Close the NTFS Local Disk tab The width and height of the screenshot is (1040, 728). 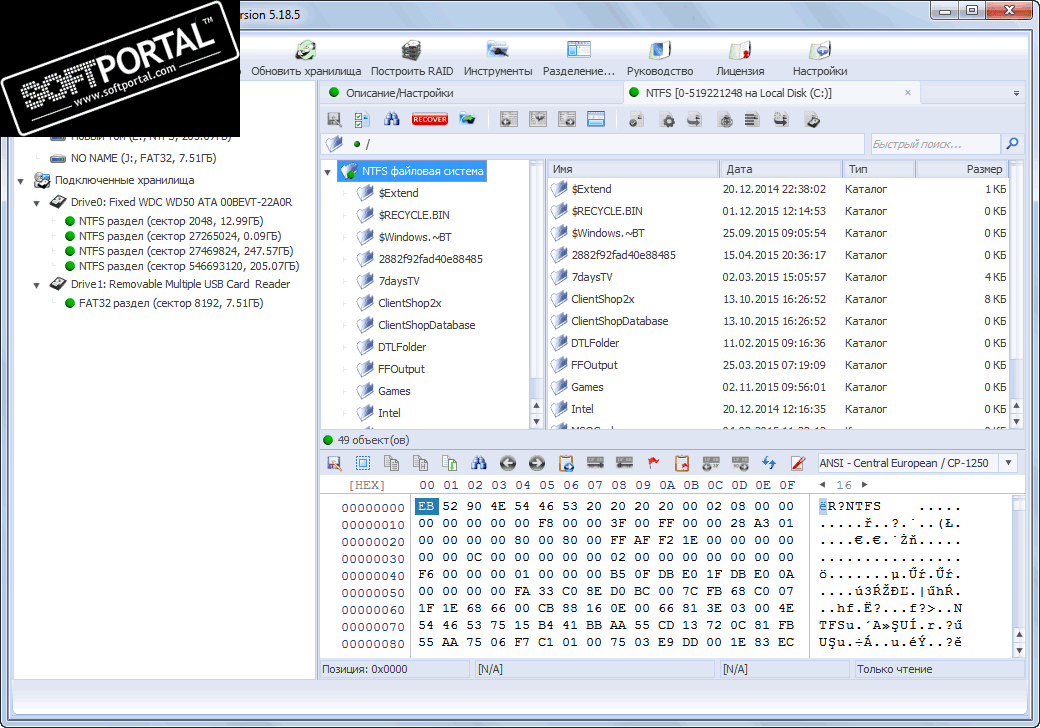pyautogui.click(x=907, y=93)
